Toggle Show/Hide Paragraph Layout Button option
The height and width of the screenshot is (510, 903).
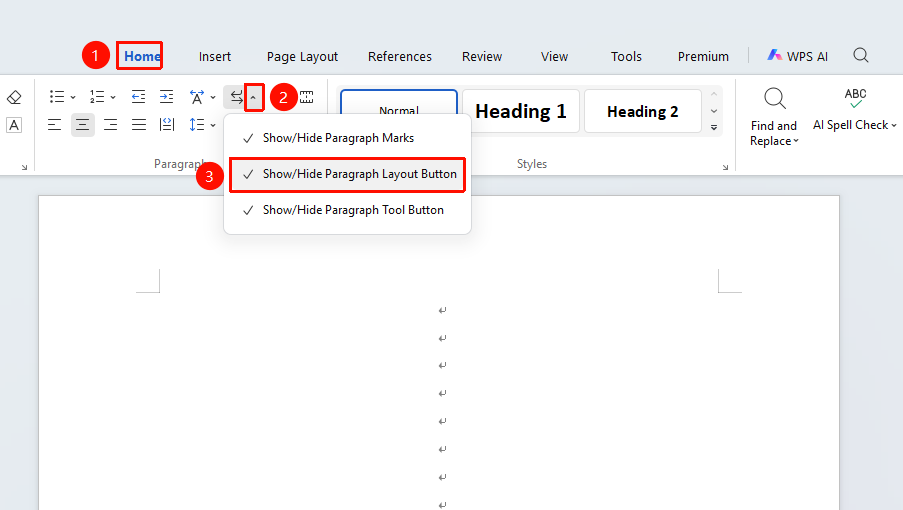[347, 174]
